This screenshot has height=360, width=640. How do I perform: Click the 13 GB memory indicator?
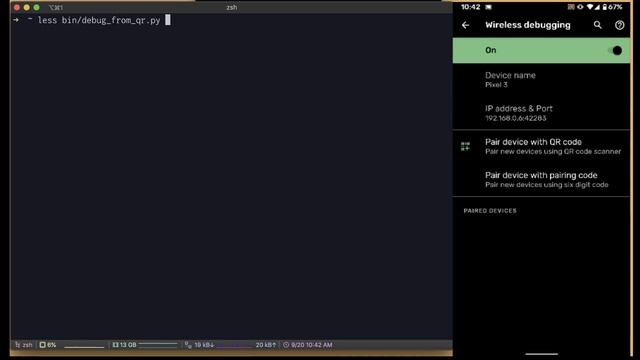[124, 345]
